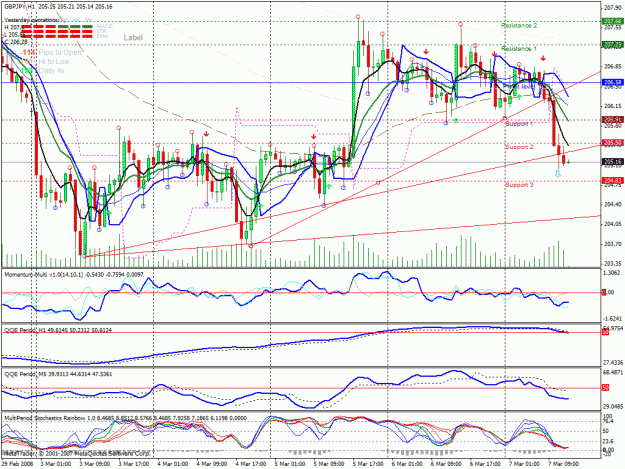625x469 pixels.
Task: Click the 204.40 value on price axis
Action: pos(613,204)
